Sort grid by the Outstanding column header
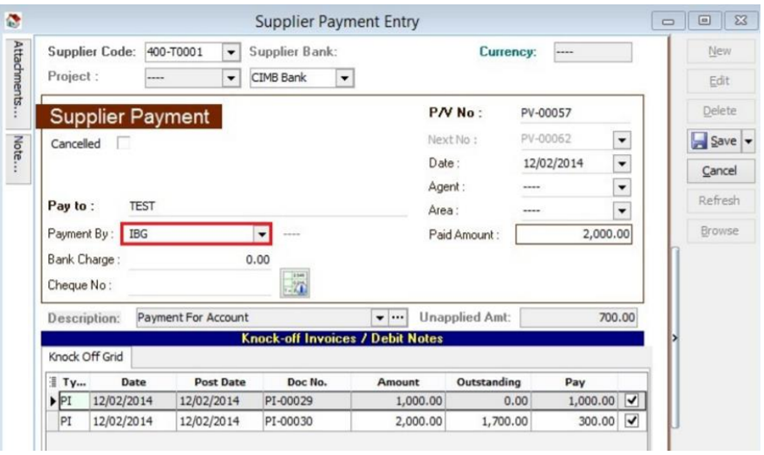 (488, 382)
